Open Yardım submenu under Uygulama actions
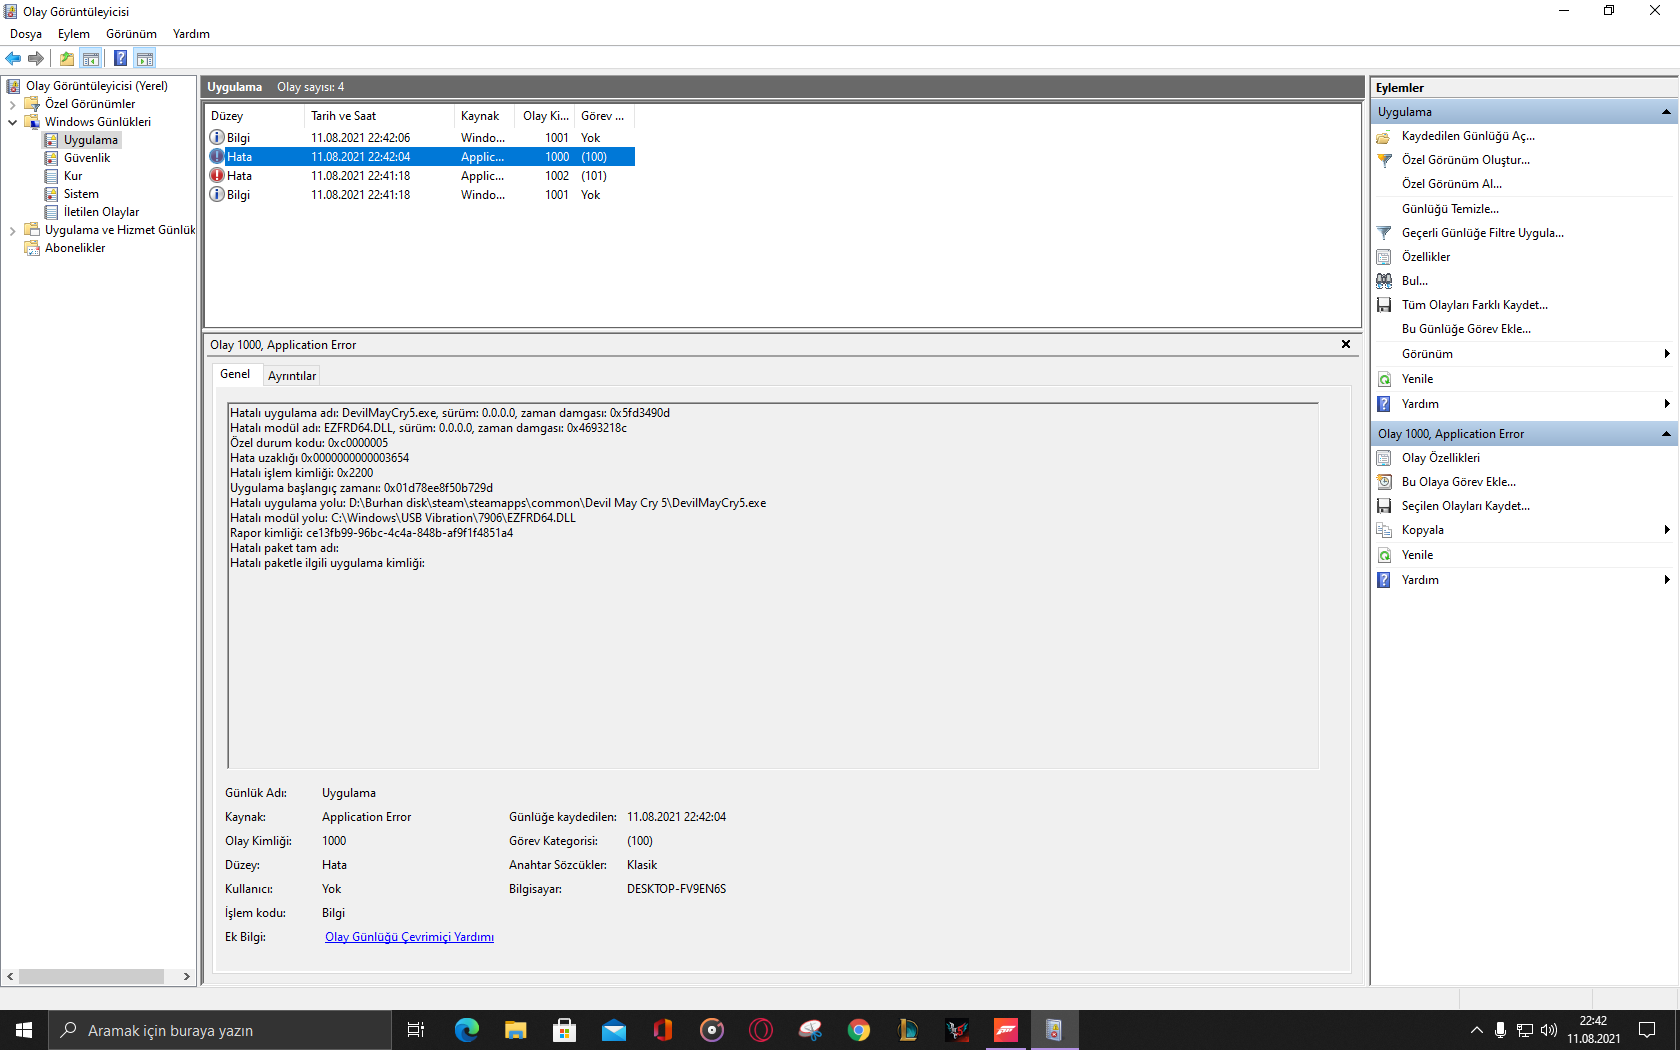This screenshot has height=1050, width=1680. point(1524,404)
